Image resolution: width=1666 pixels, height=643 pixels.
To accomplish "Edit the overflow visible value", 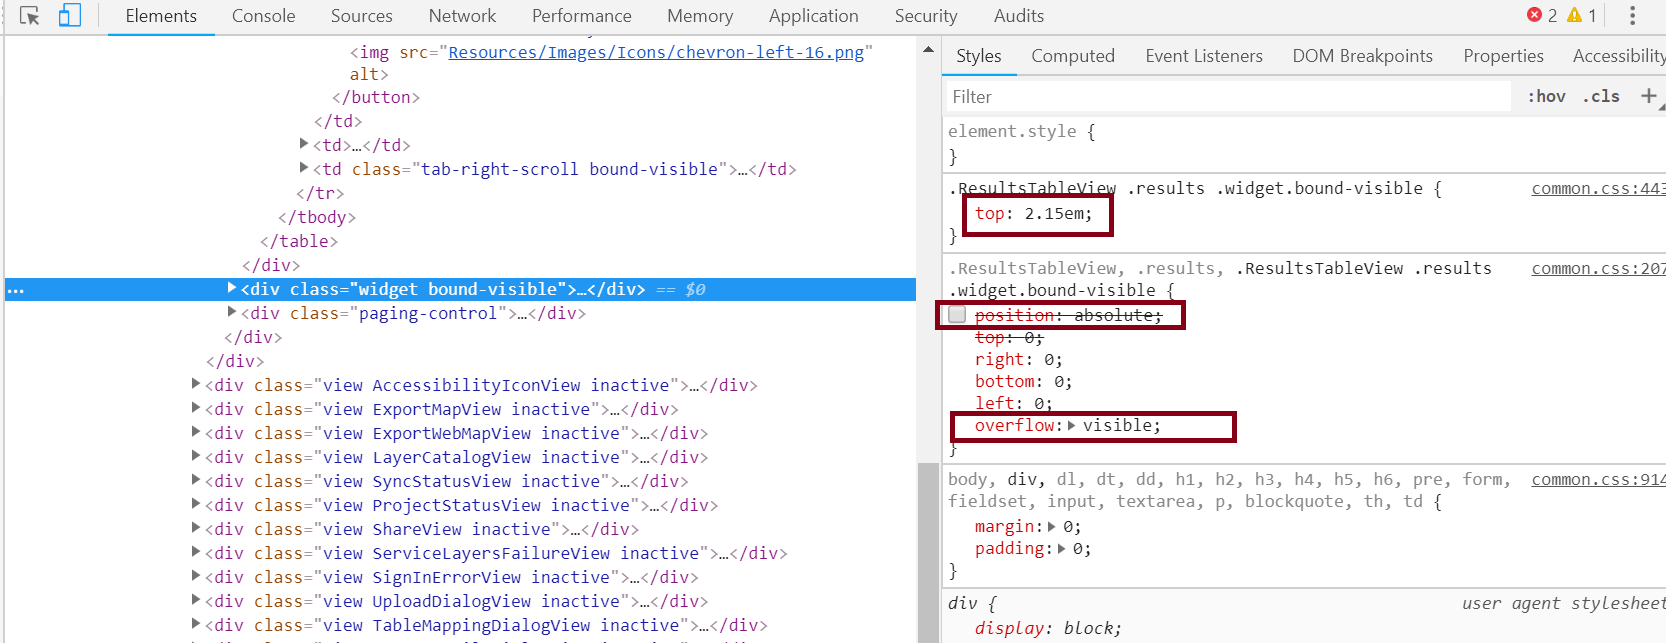I will pyautogui.click(x=1117, y=426).
